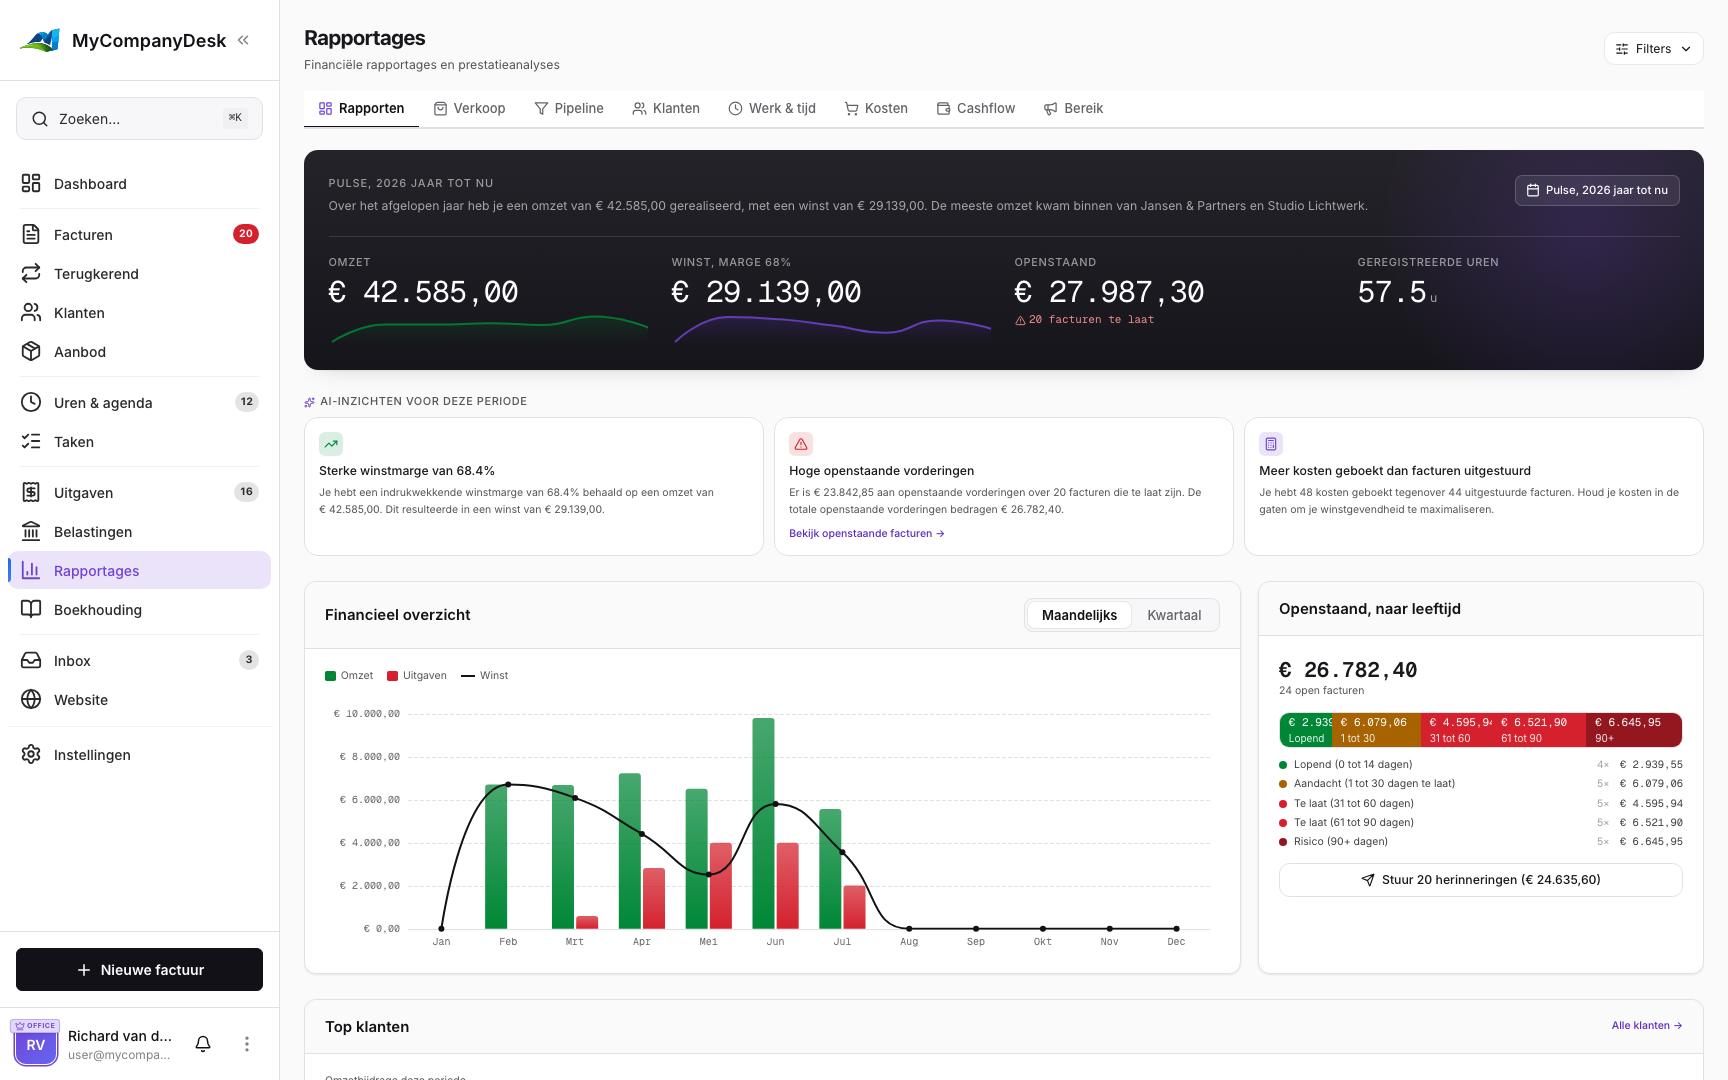
Task: Toggle the Omzet legend series
Action: pos(349,676)
